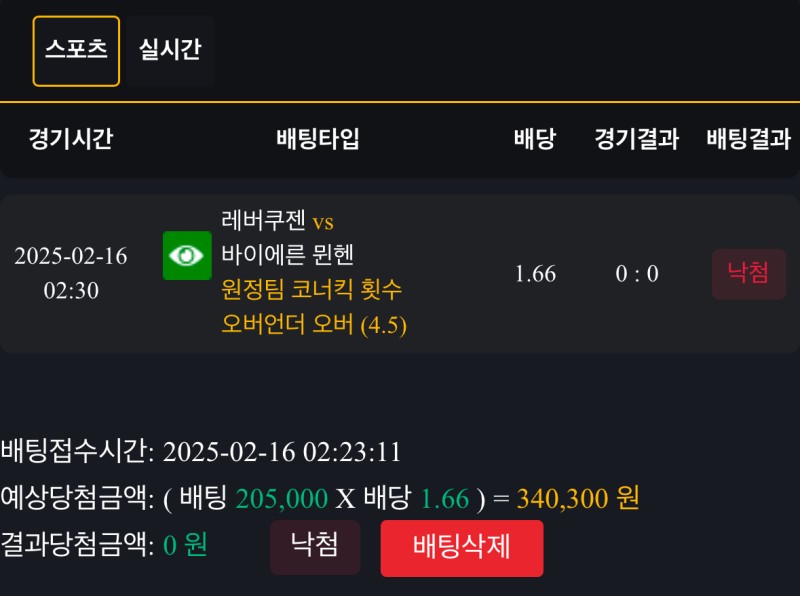Screen dimensions: 800x596
Task: Click the green eye icon for the match
Action: click(x=187, y=255)
